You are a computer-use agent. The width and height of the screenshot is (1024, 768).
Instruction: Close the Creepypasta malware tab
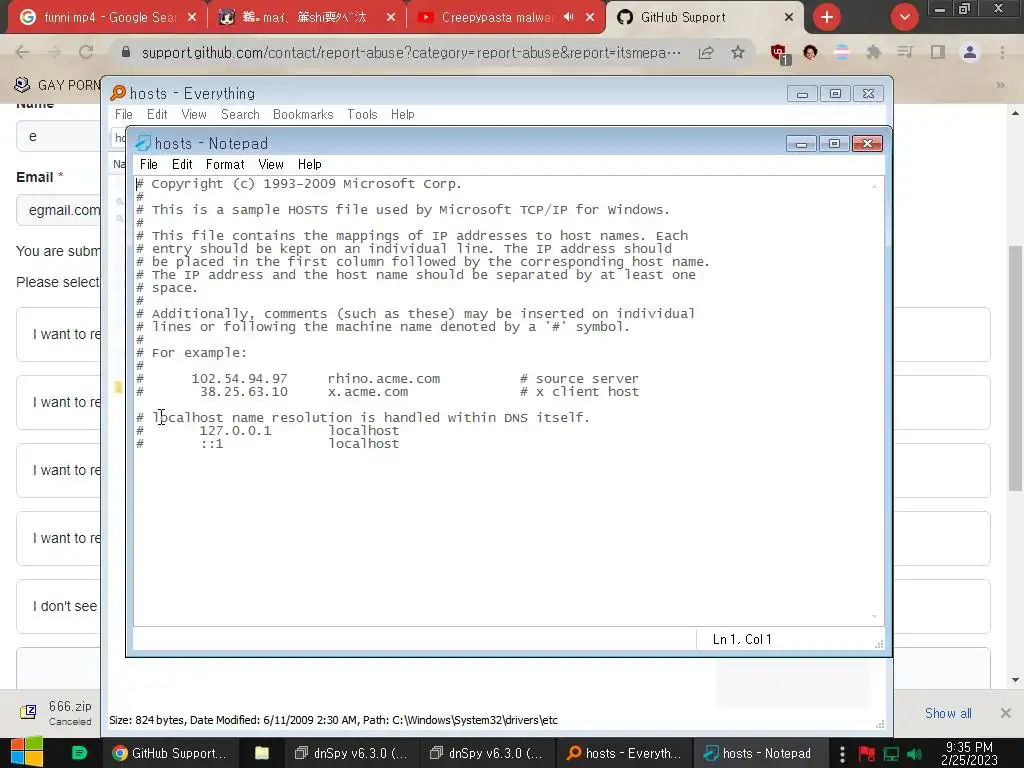click(x=590, y=18)
